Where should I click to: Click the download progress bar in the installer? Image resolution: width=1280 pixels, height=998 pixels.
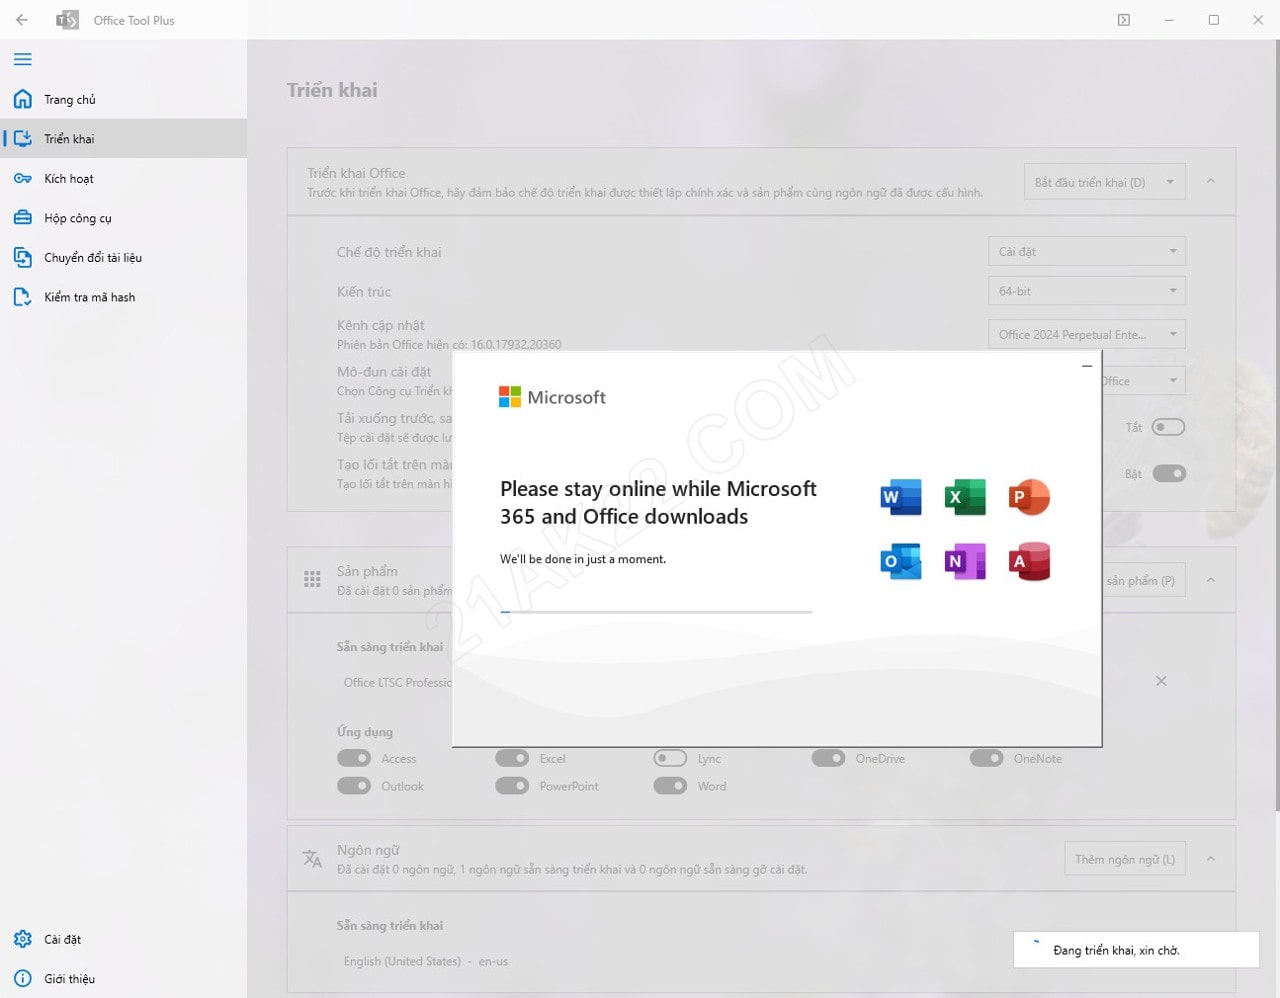(x=656, y=612)
